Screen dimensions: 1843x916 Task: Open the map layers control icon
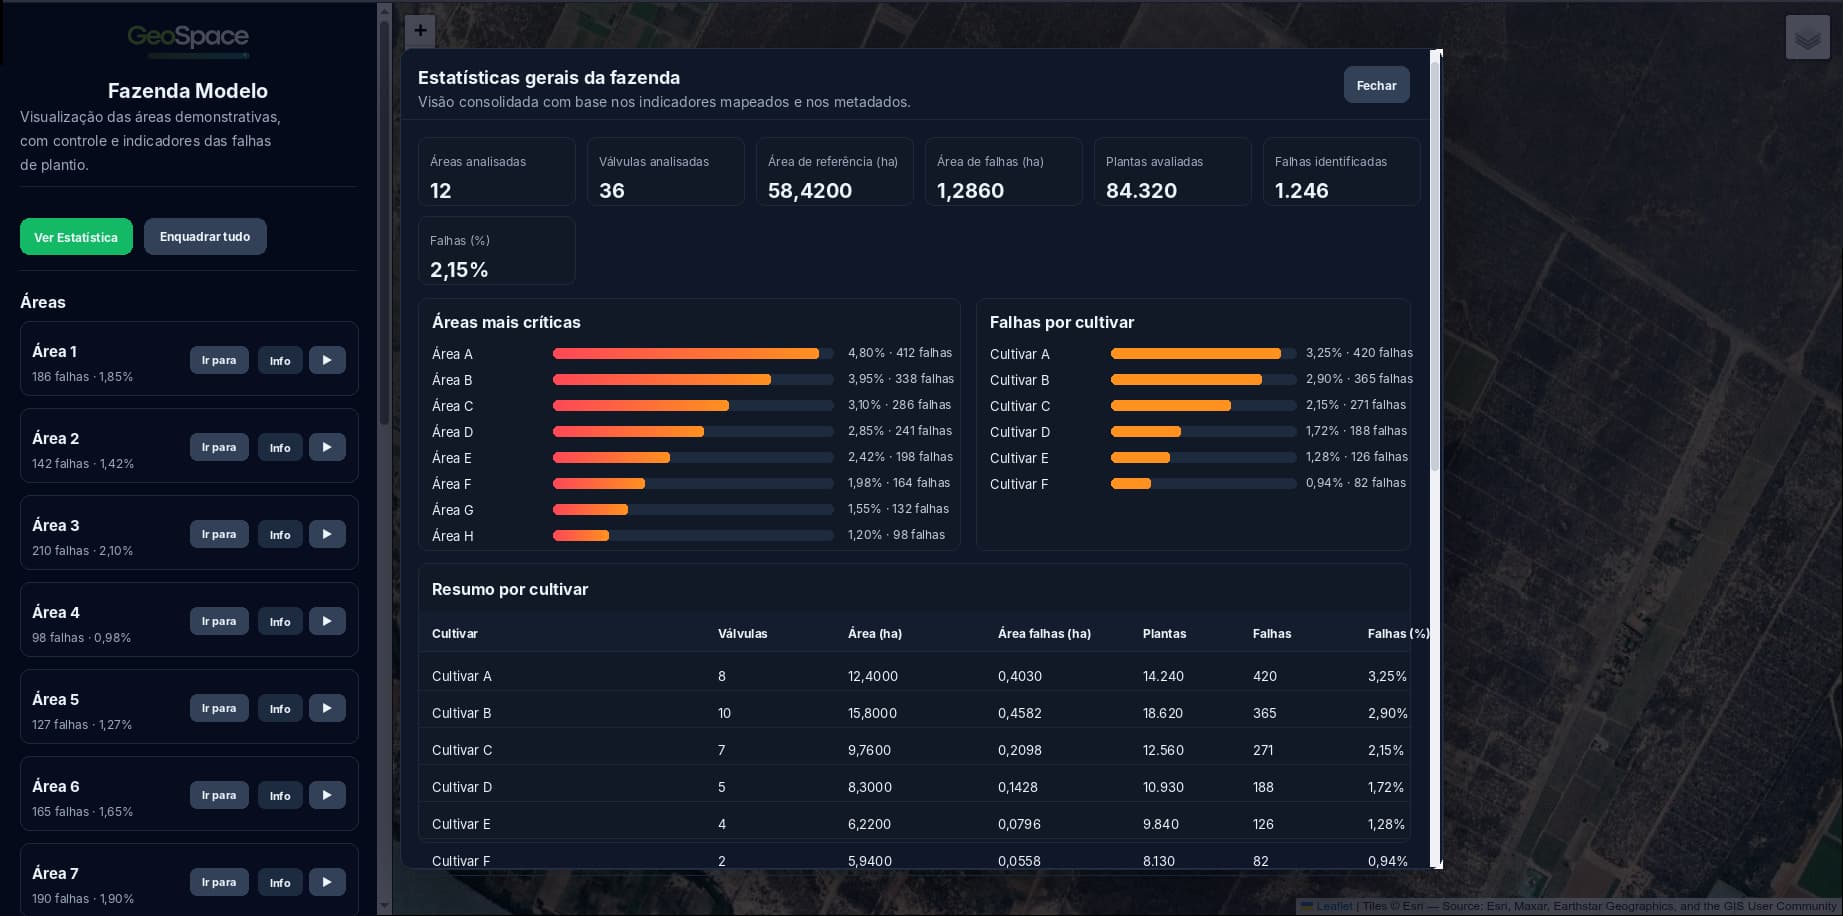pyautogui.click(x=1807, y=38)
